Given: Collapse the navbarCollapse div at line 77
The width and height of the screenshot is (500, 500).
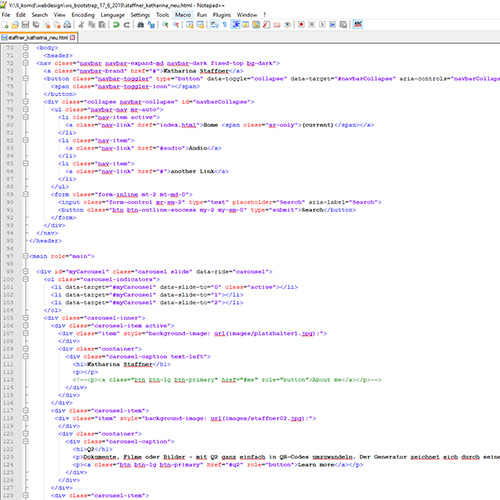Looking at the screenshot, I should coord(26,102).
